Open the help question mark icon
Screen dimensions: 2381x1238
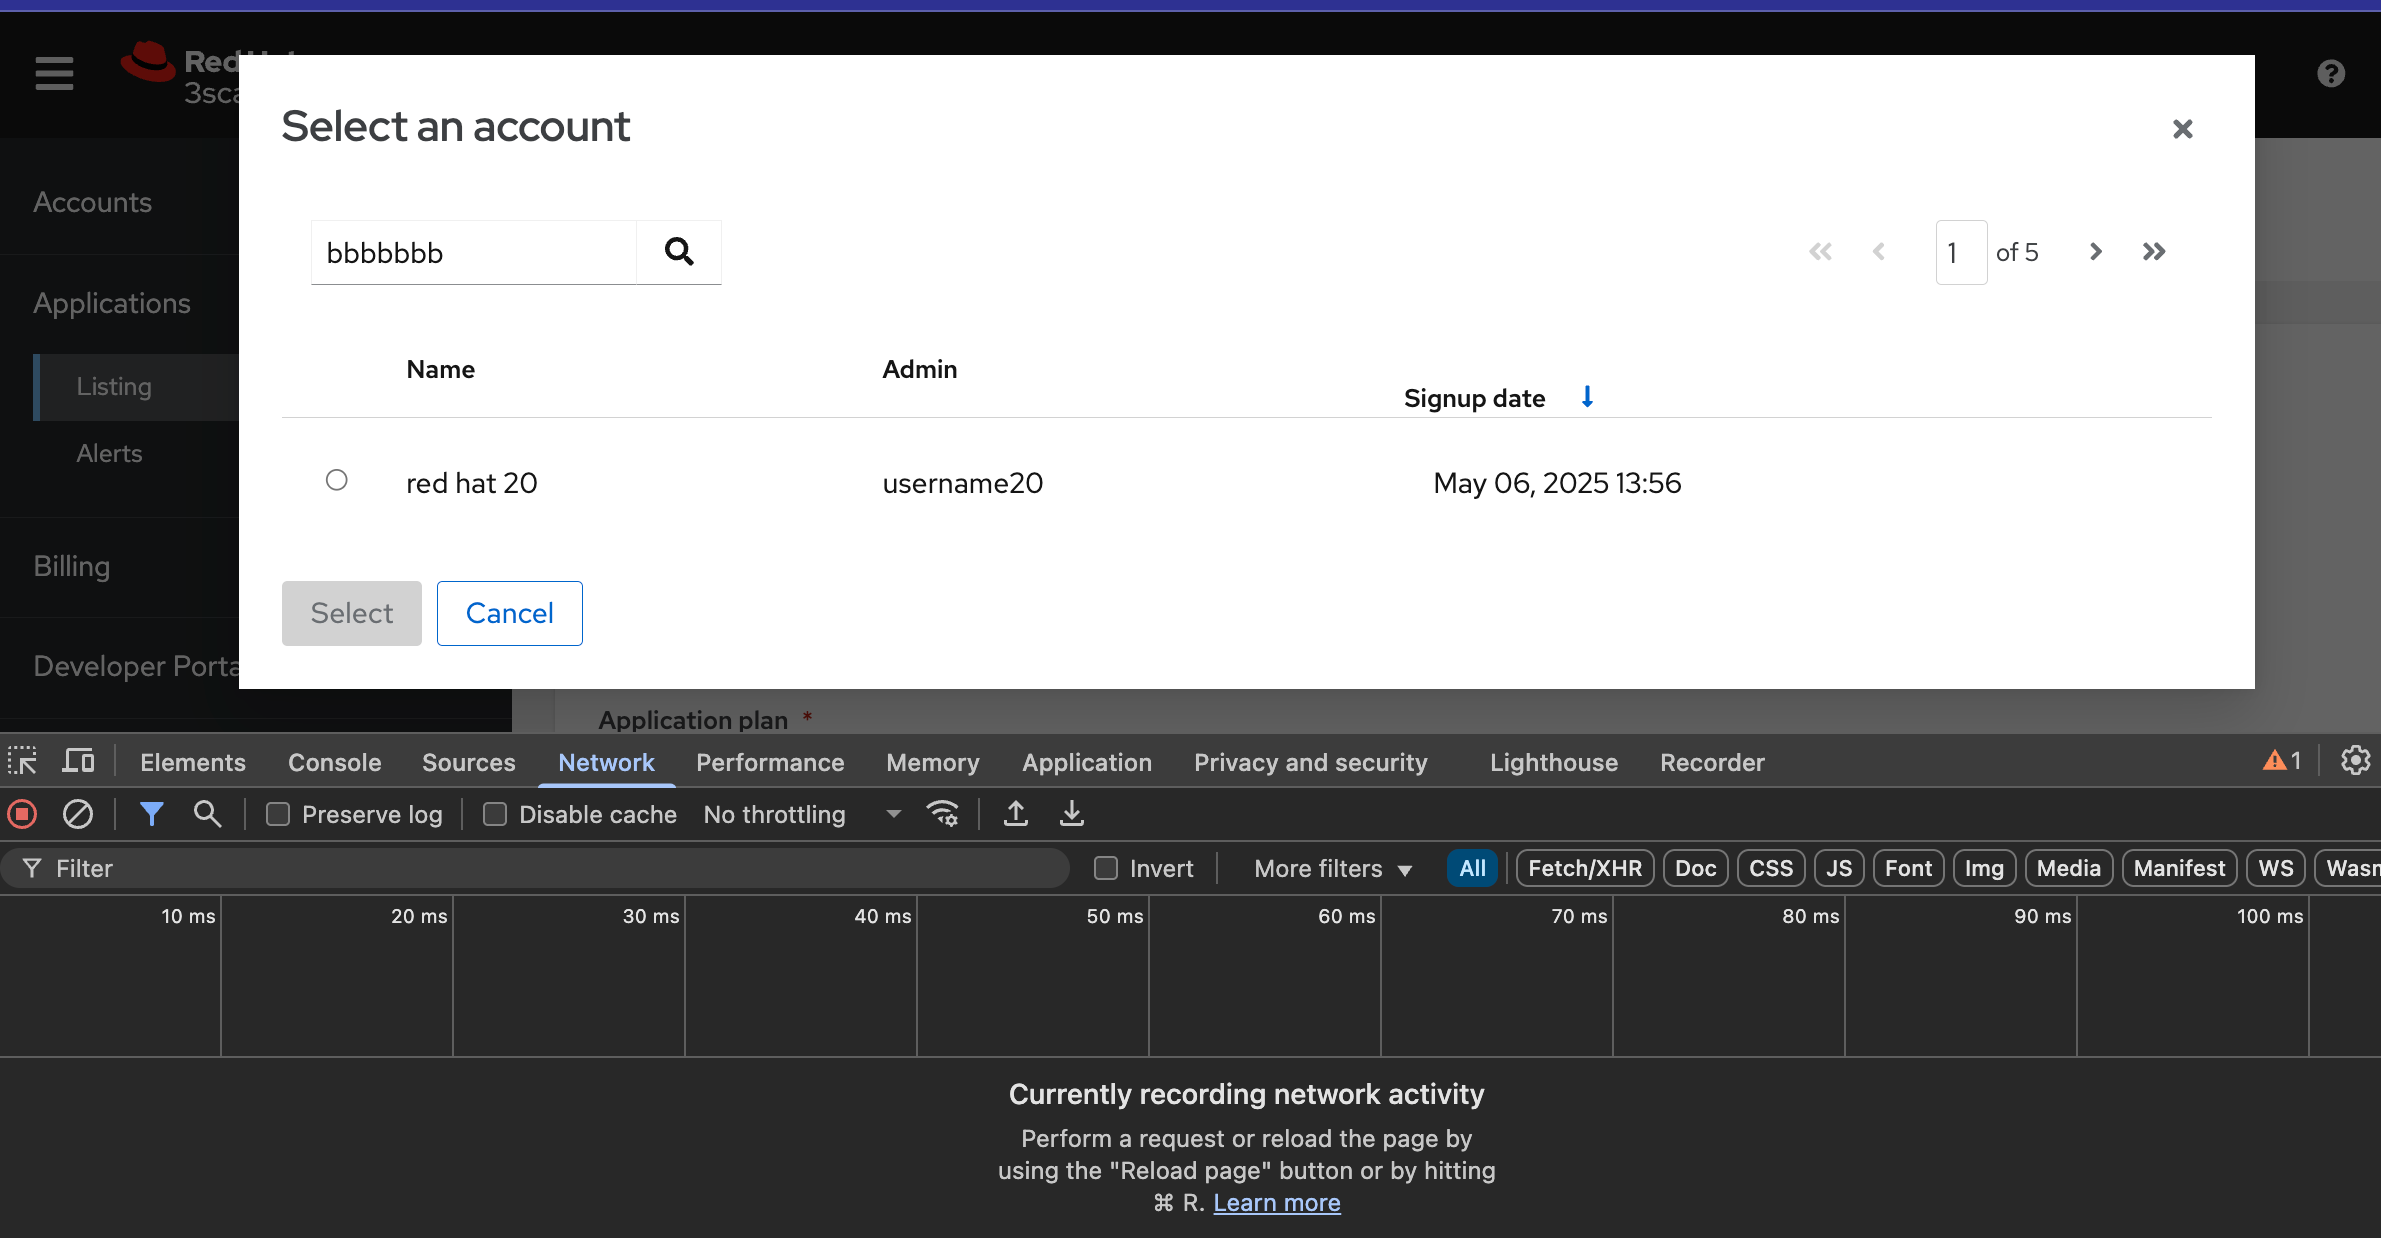point(2330,73)
